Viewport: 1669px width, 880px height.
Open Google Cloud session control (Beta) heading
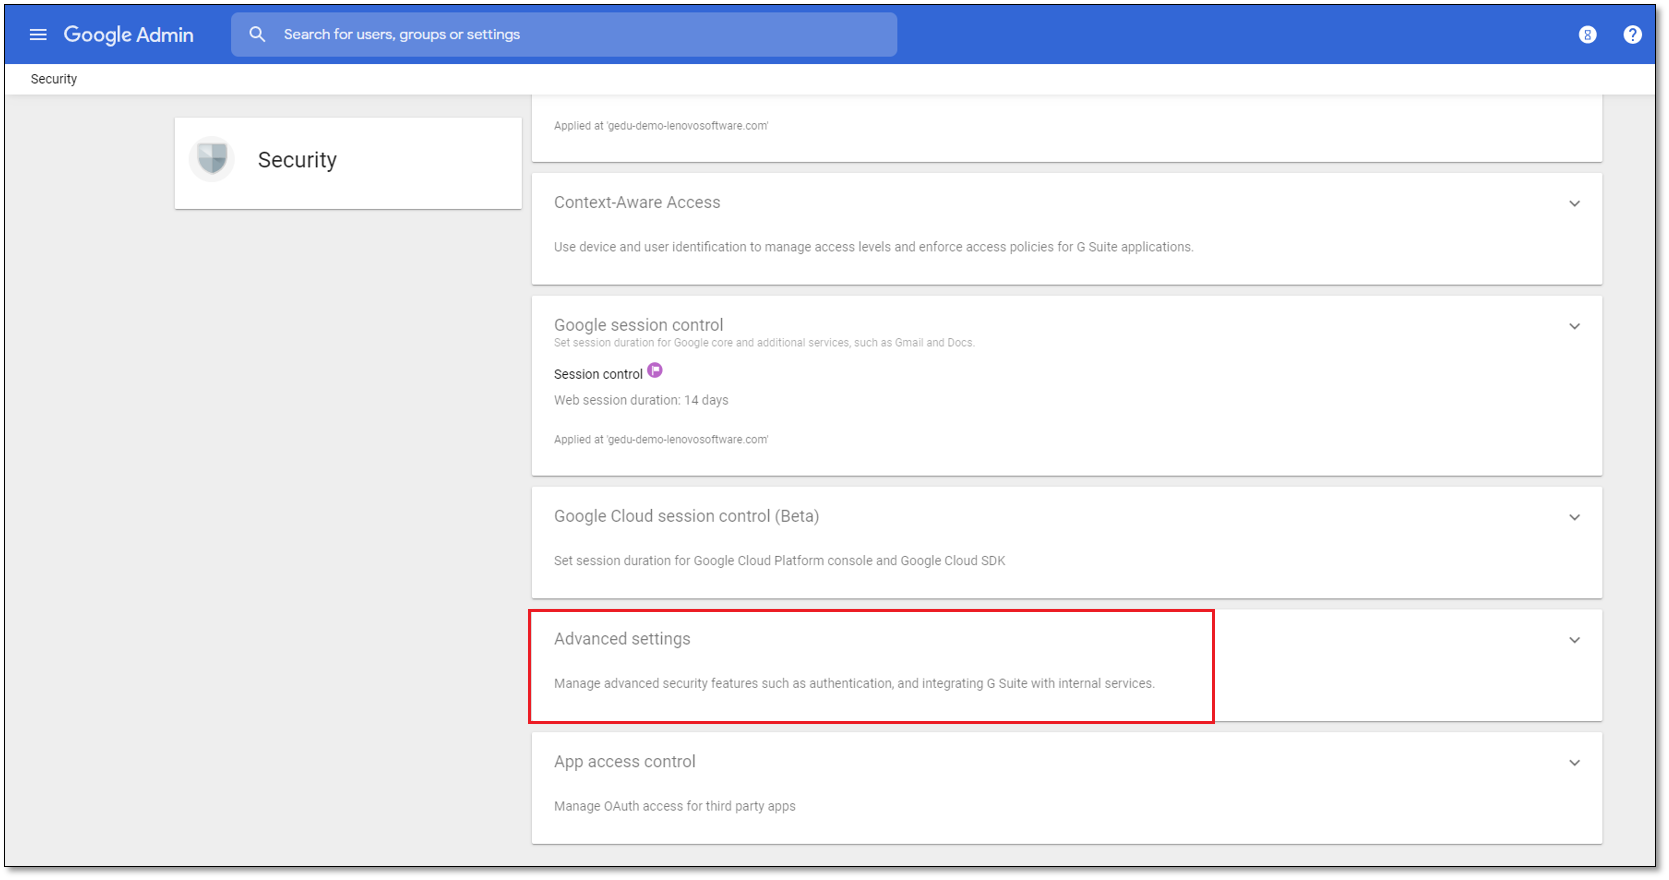[686, 516]
